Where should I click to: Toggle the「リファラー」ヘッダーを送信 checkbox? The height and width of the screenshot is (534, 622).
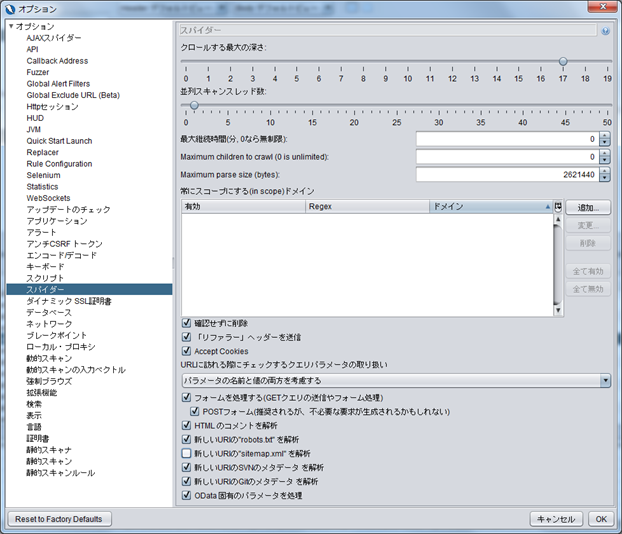[186, 337]
